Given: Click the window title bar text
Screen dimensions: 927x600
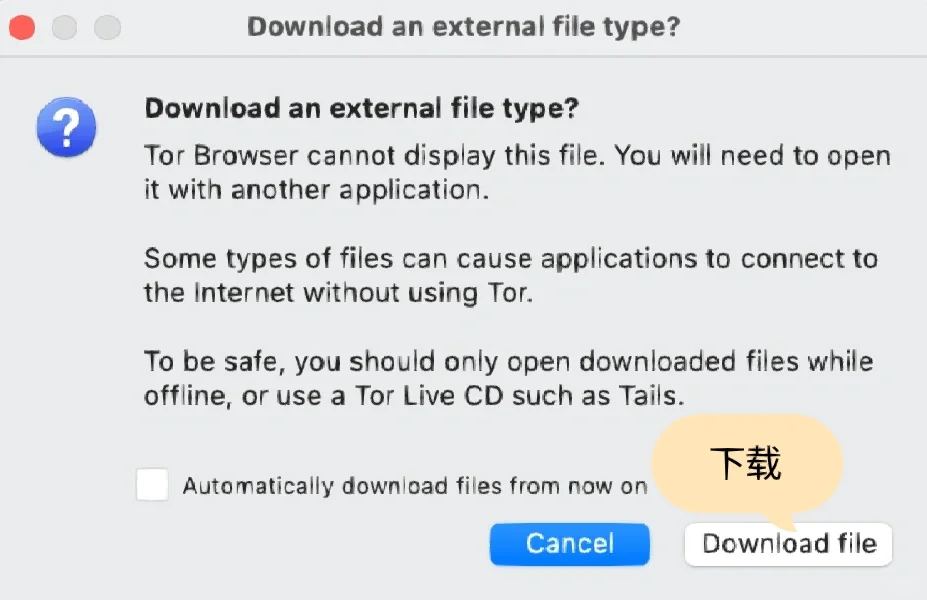Looking at the screenshot, I should 464,27.
